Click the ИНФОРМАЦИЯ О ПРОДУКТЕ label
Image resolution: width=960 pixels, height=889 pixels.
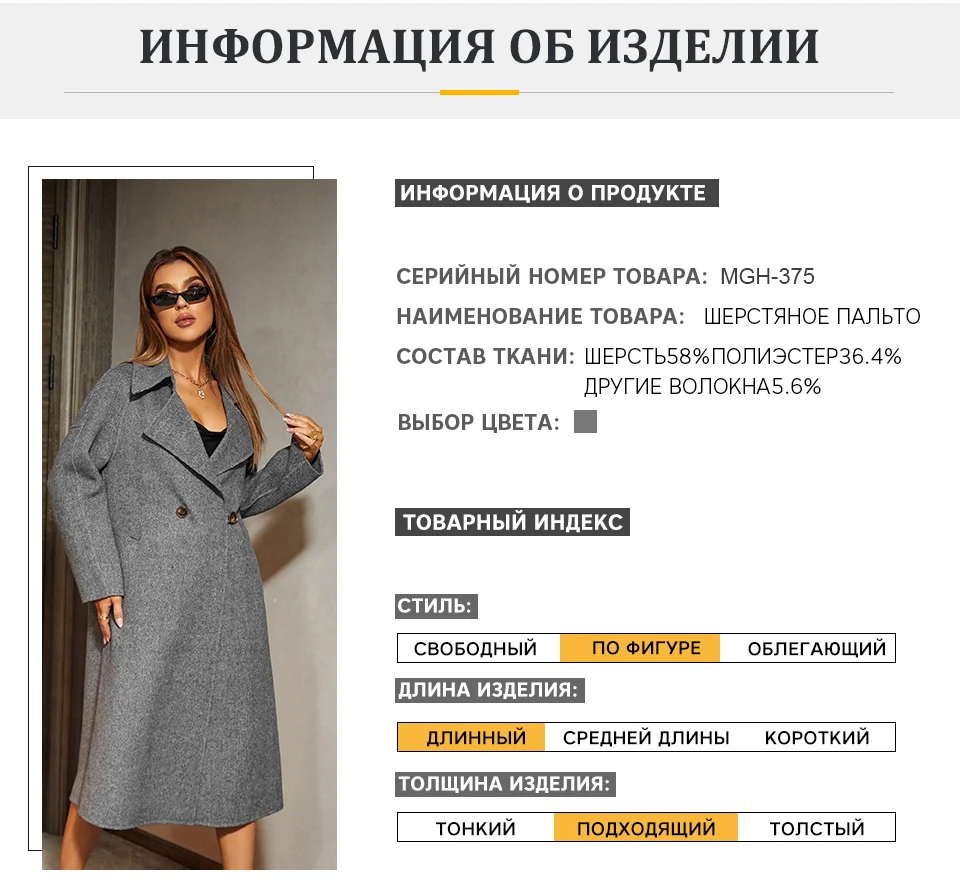tap(557, 193)
